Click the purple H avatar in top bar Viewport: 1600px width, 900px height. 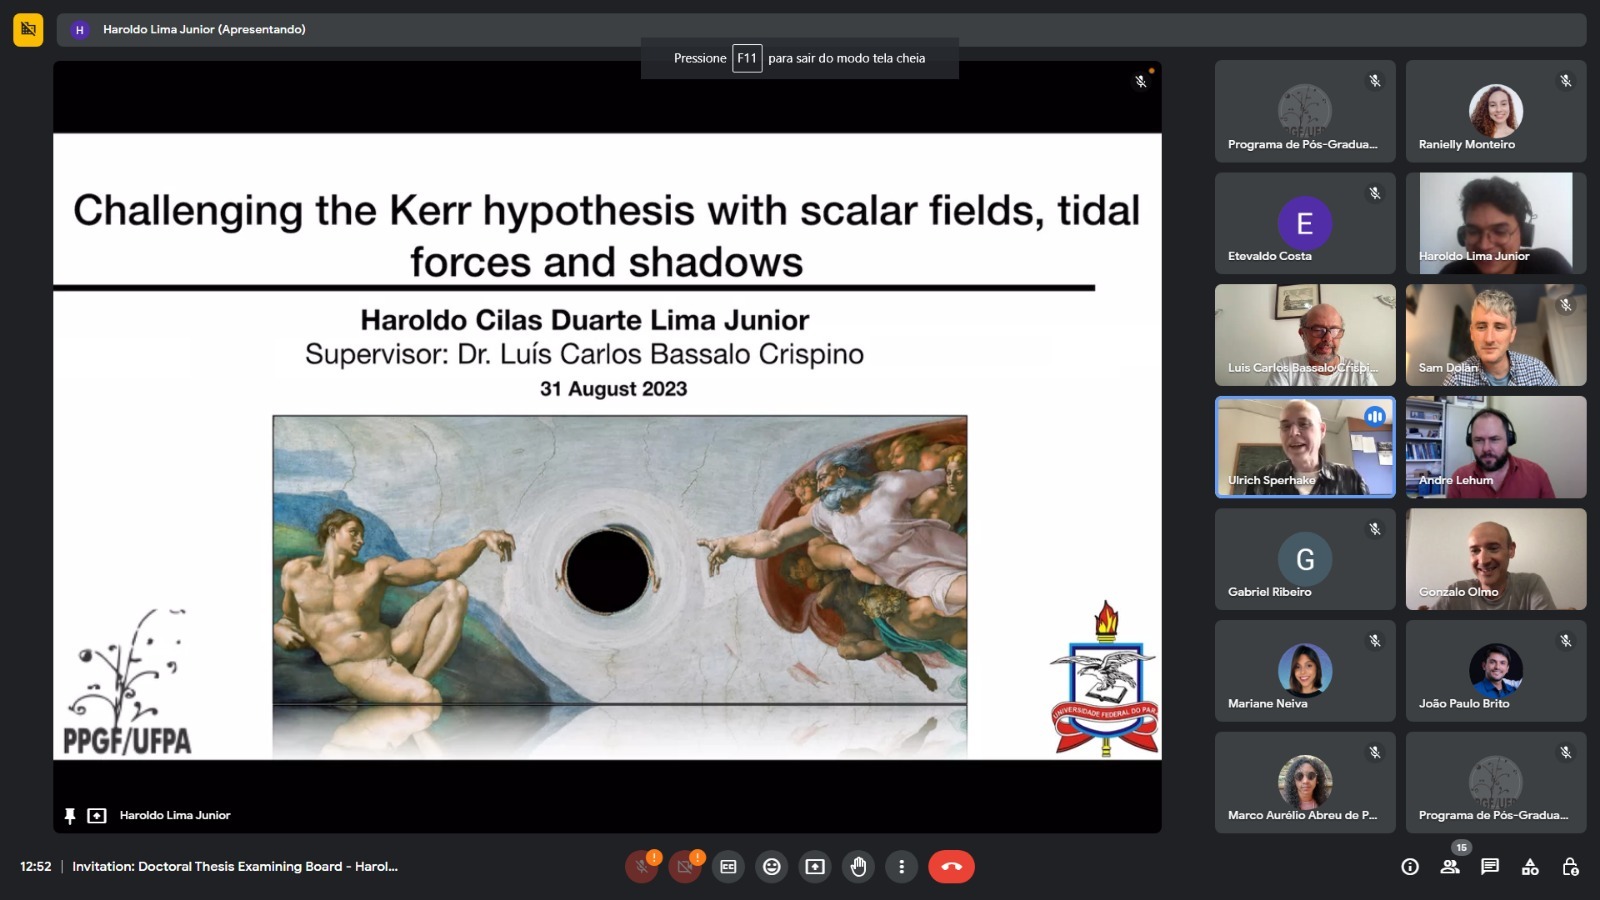click(x=80, y=30)
